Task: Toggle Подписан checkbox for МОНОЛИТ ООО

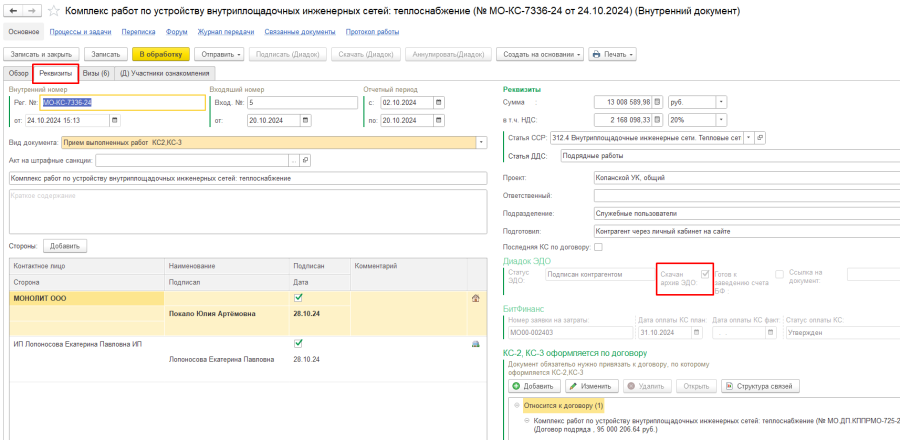Action: coord(298,298)
